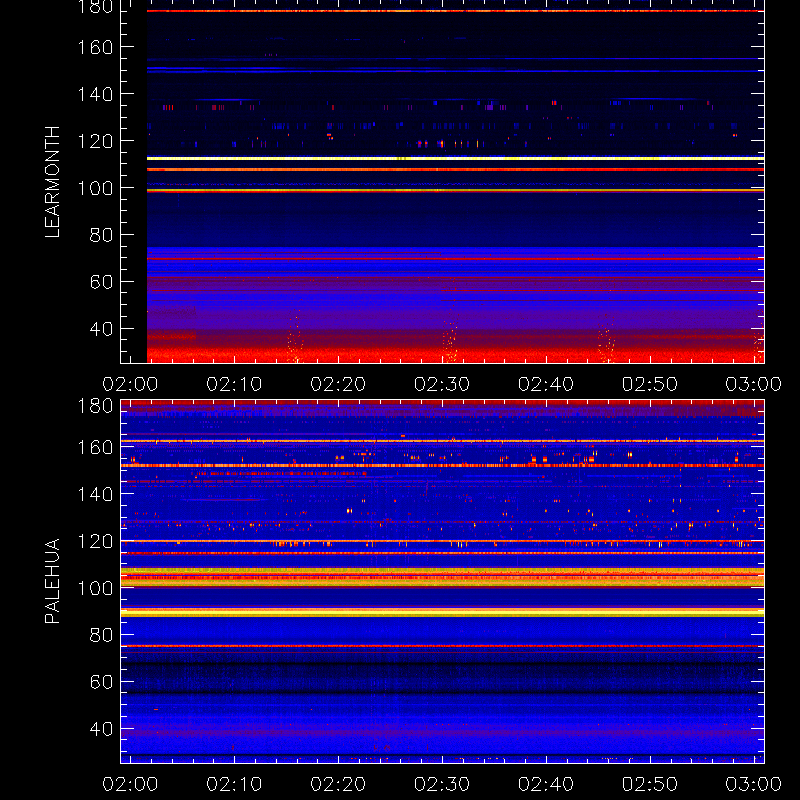Pick the 60 frequency label on Palehua axis

102,682
